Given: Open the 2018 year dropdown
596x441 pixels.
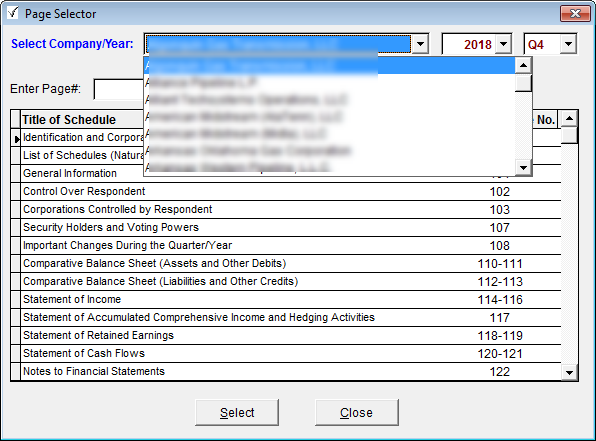Looking at the screenshot, I should (x=504, y=44).
